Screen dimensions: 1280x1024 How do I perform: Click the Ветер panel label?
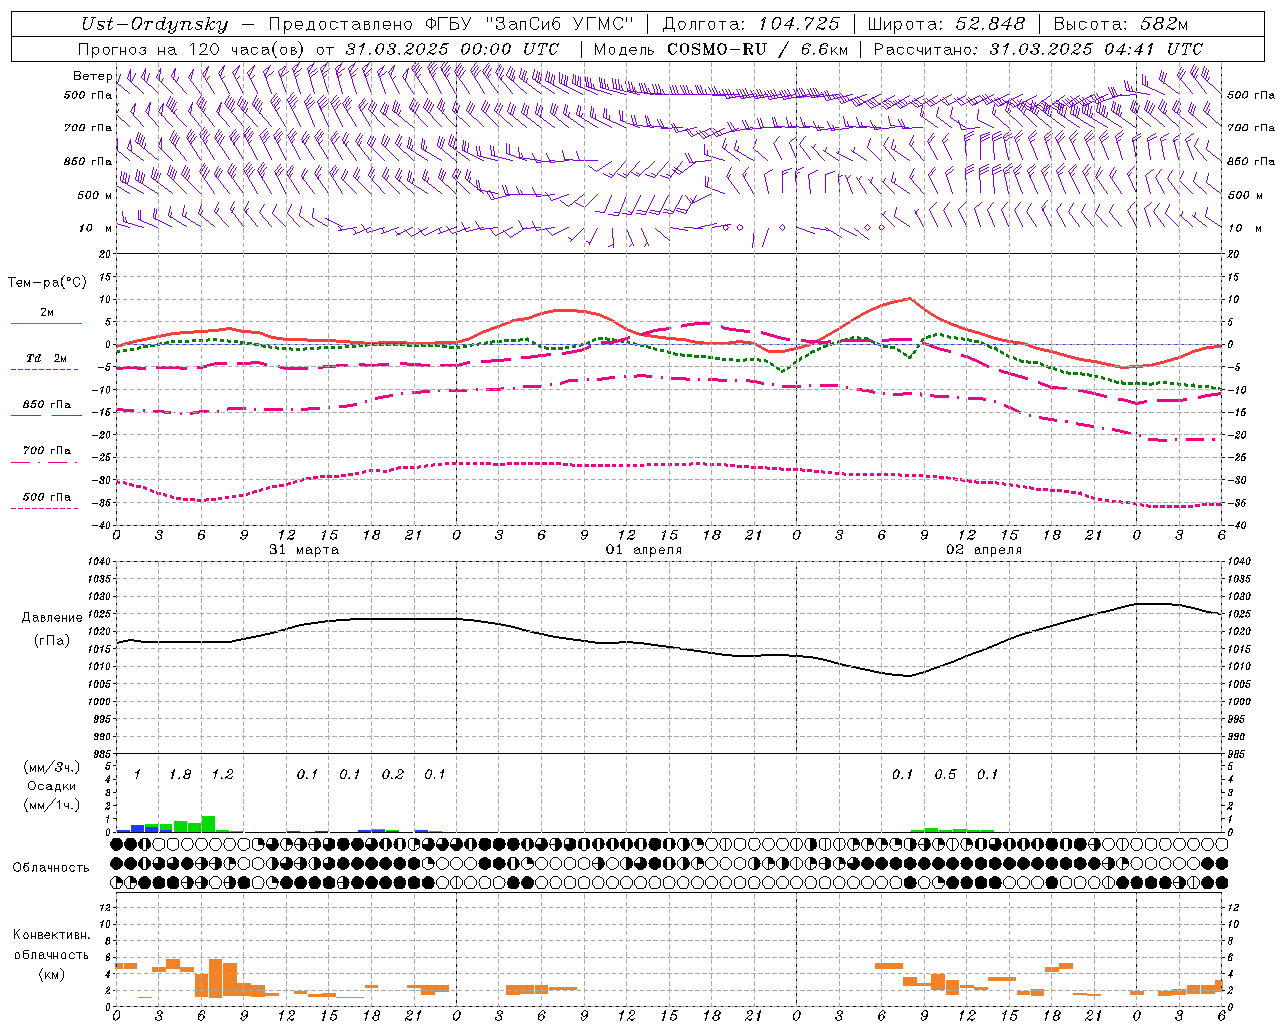click(92, 76)
